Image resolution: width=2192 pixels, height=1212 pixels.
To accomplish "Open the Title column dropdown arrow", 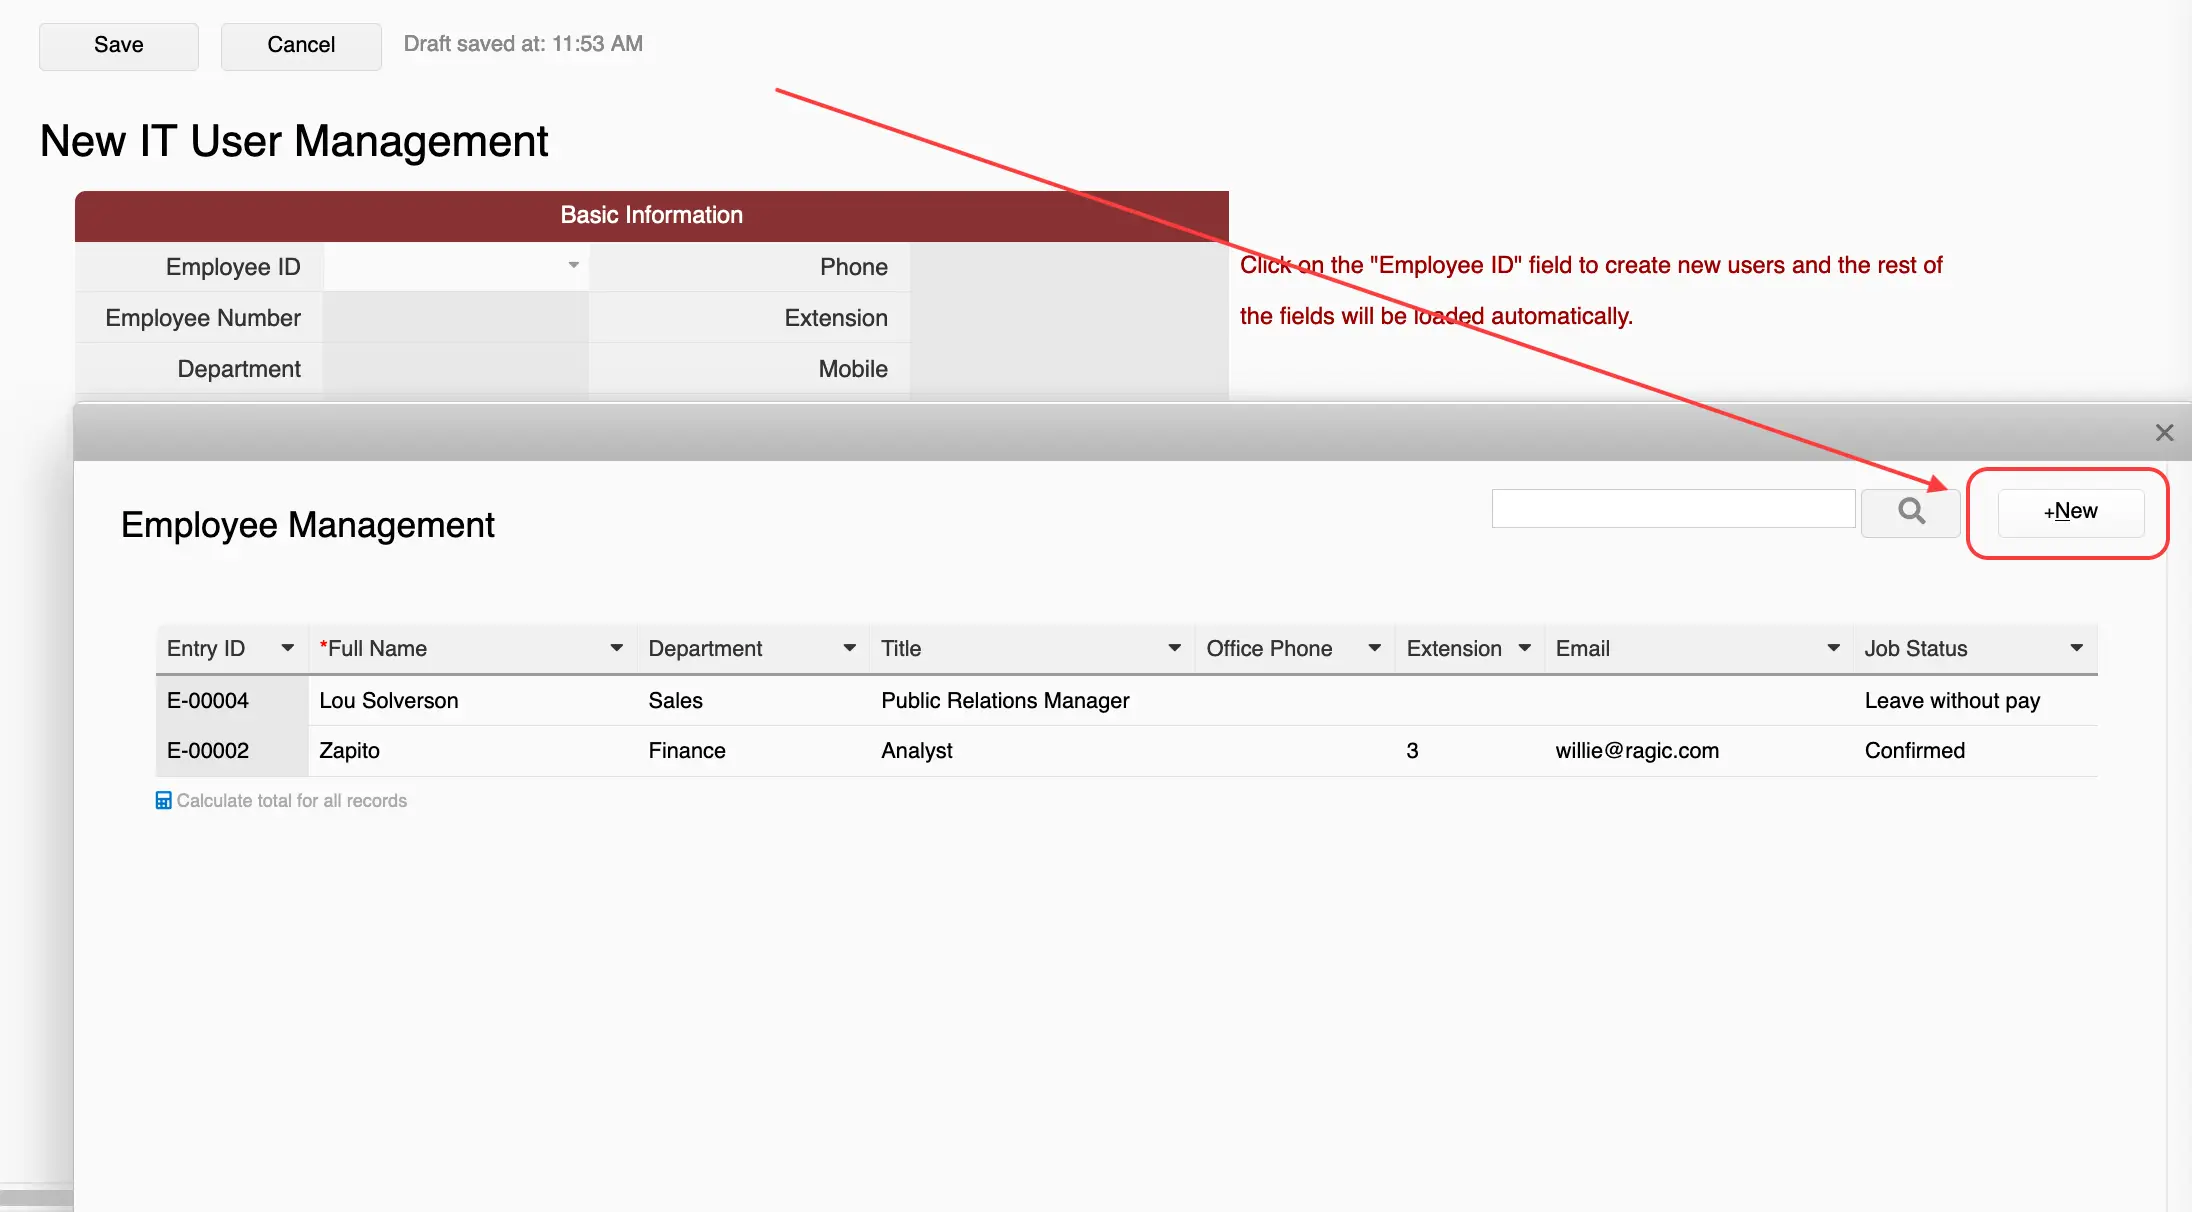I will pyautogui.click(x=1175, y=649).
